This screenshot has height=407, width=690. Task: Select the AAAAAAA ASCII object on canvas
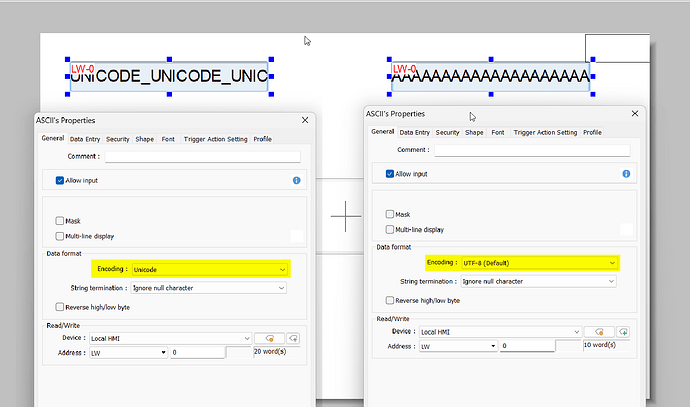coord(491,77)
